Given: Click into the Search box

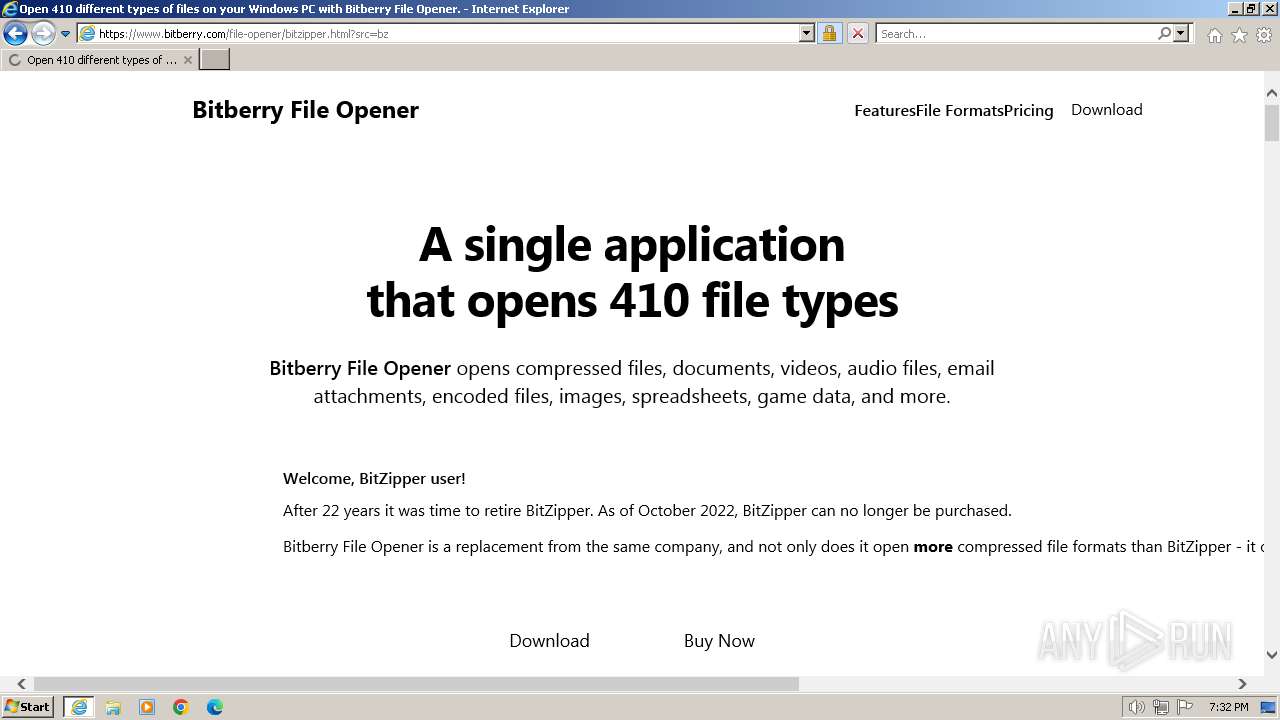Looking at the screenshot, I should click(x=1015, y=33).
